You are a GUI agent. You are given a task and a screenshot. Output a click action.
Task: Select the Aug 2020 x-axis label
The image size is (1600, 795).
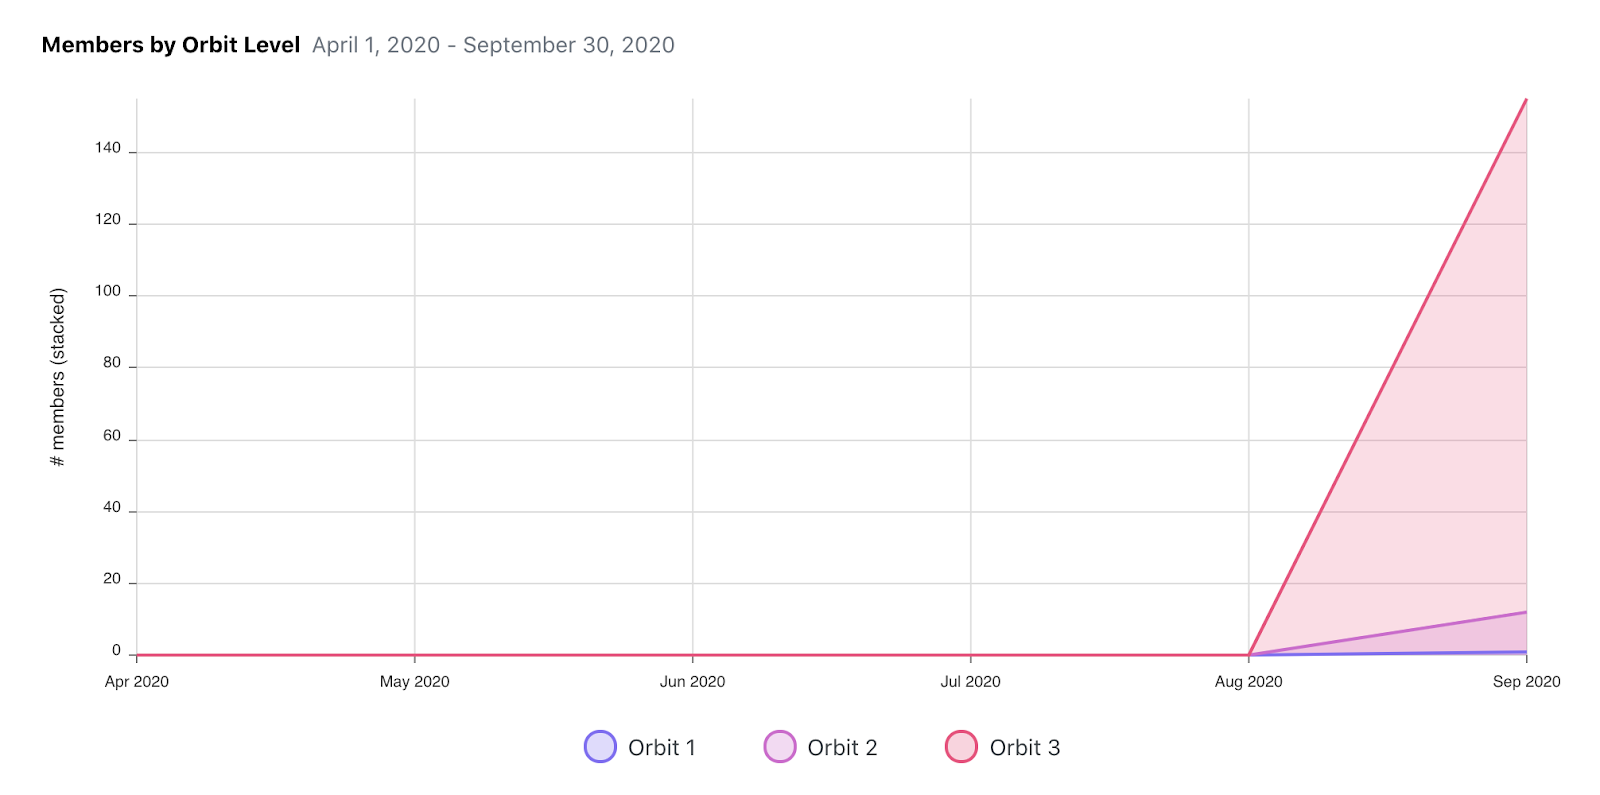(1248, 681)
